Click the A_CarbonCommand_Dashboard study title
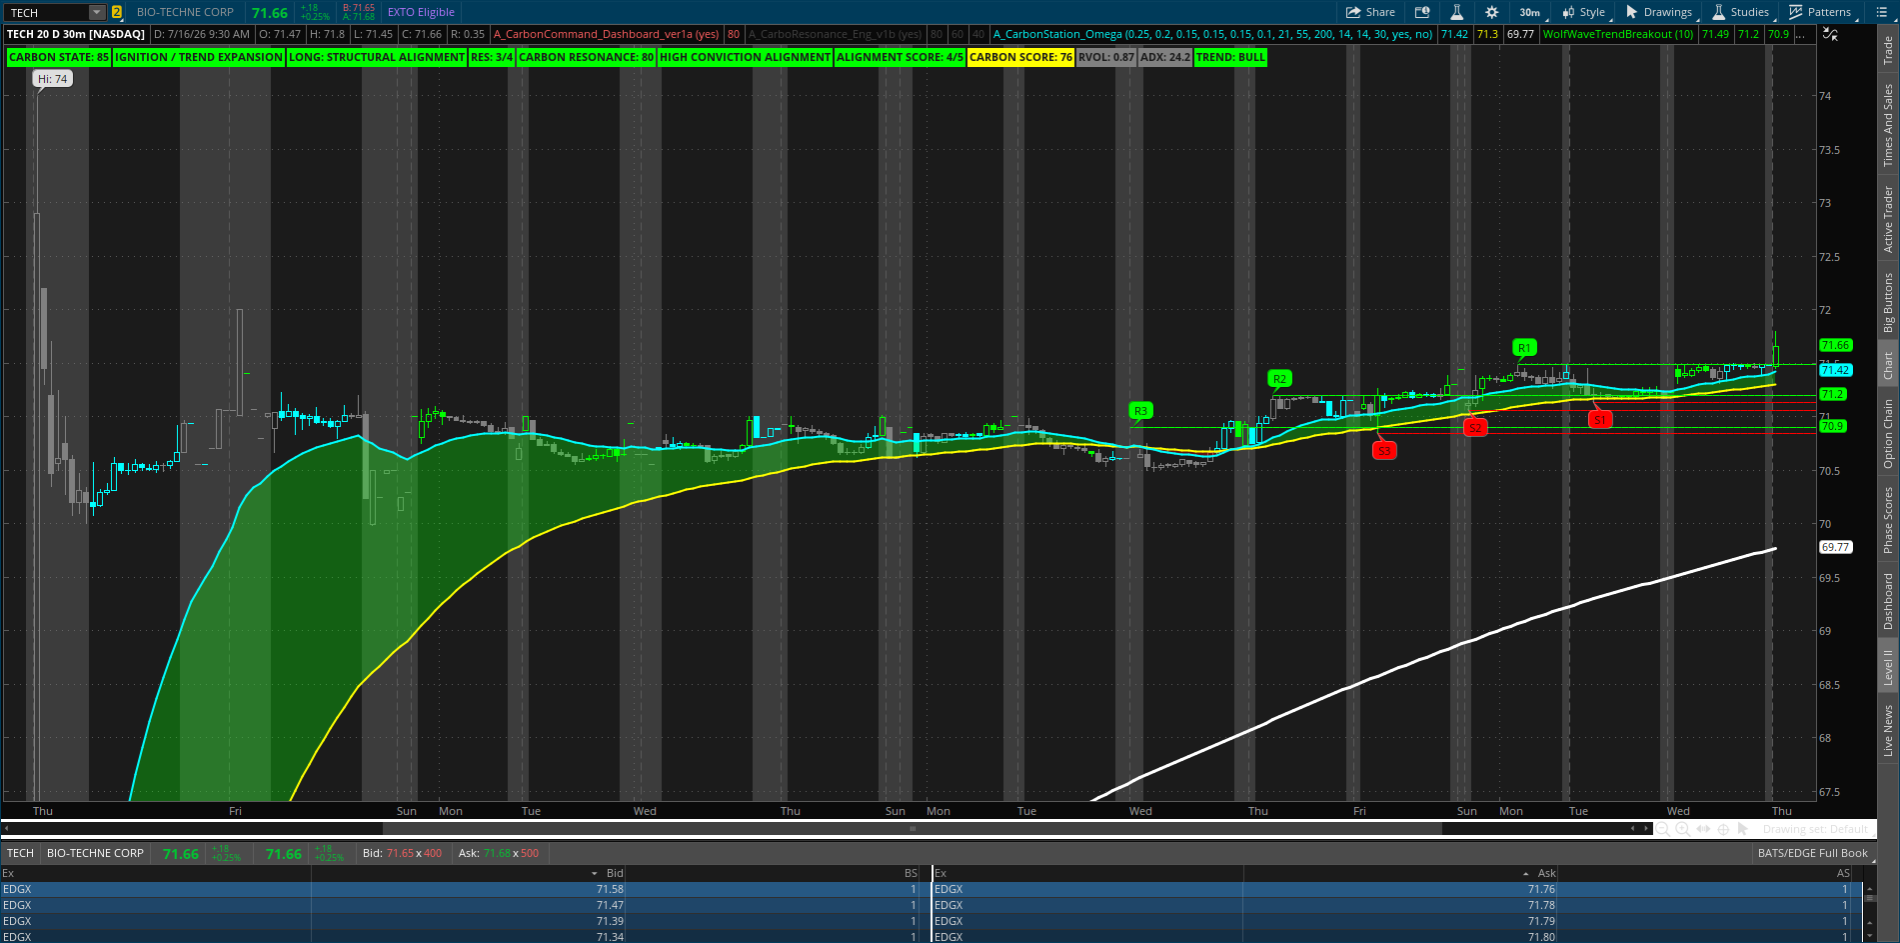 606,34
